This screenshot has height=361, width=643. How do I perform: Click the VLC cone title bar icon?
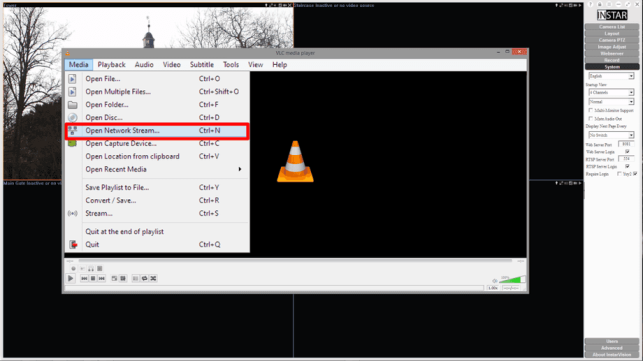[x=68, y=53]
